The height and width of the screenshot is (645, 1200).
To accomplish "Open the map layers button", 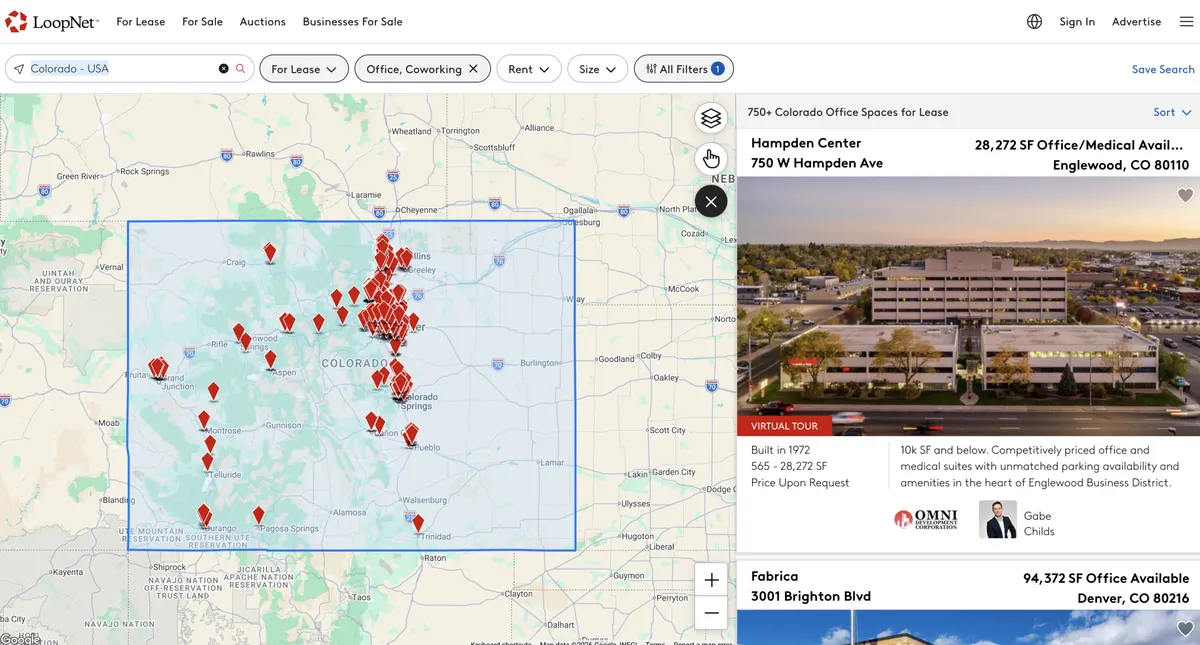I will pos(711,118).
